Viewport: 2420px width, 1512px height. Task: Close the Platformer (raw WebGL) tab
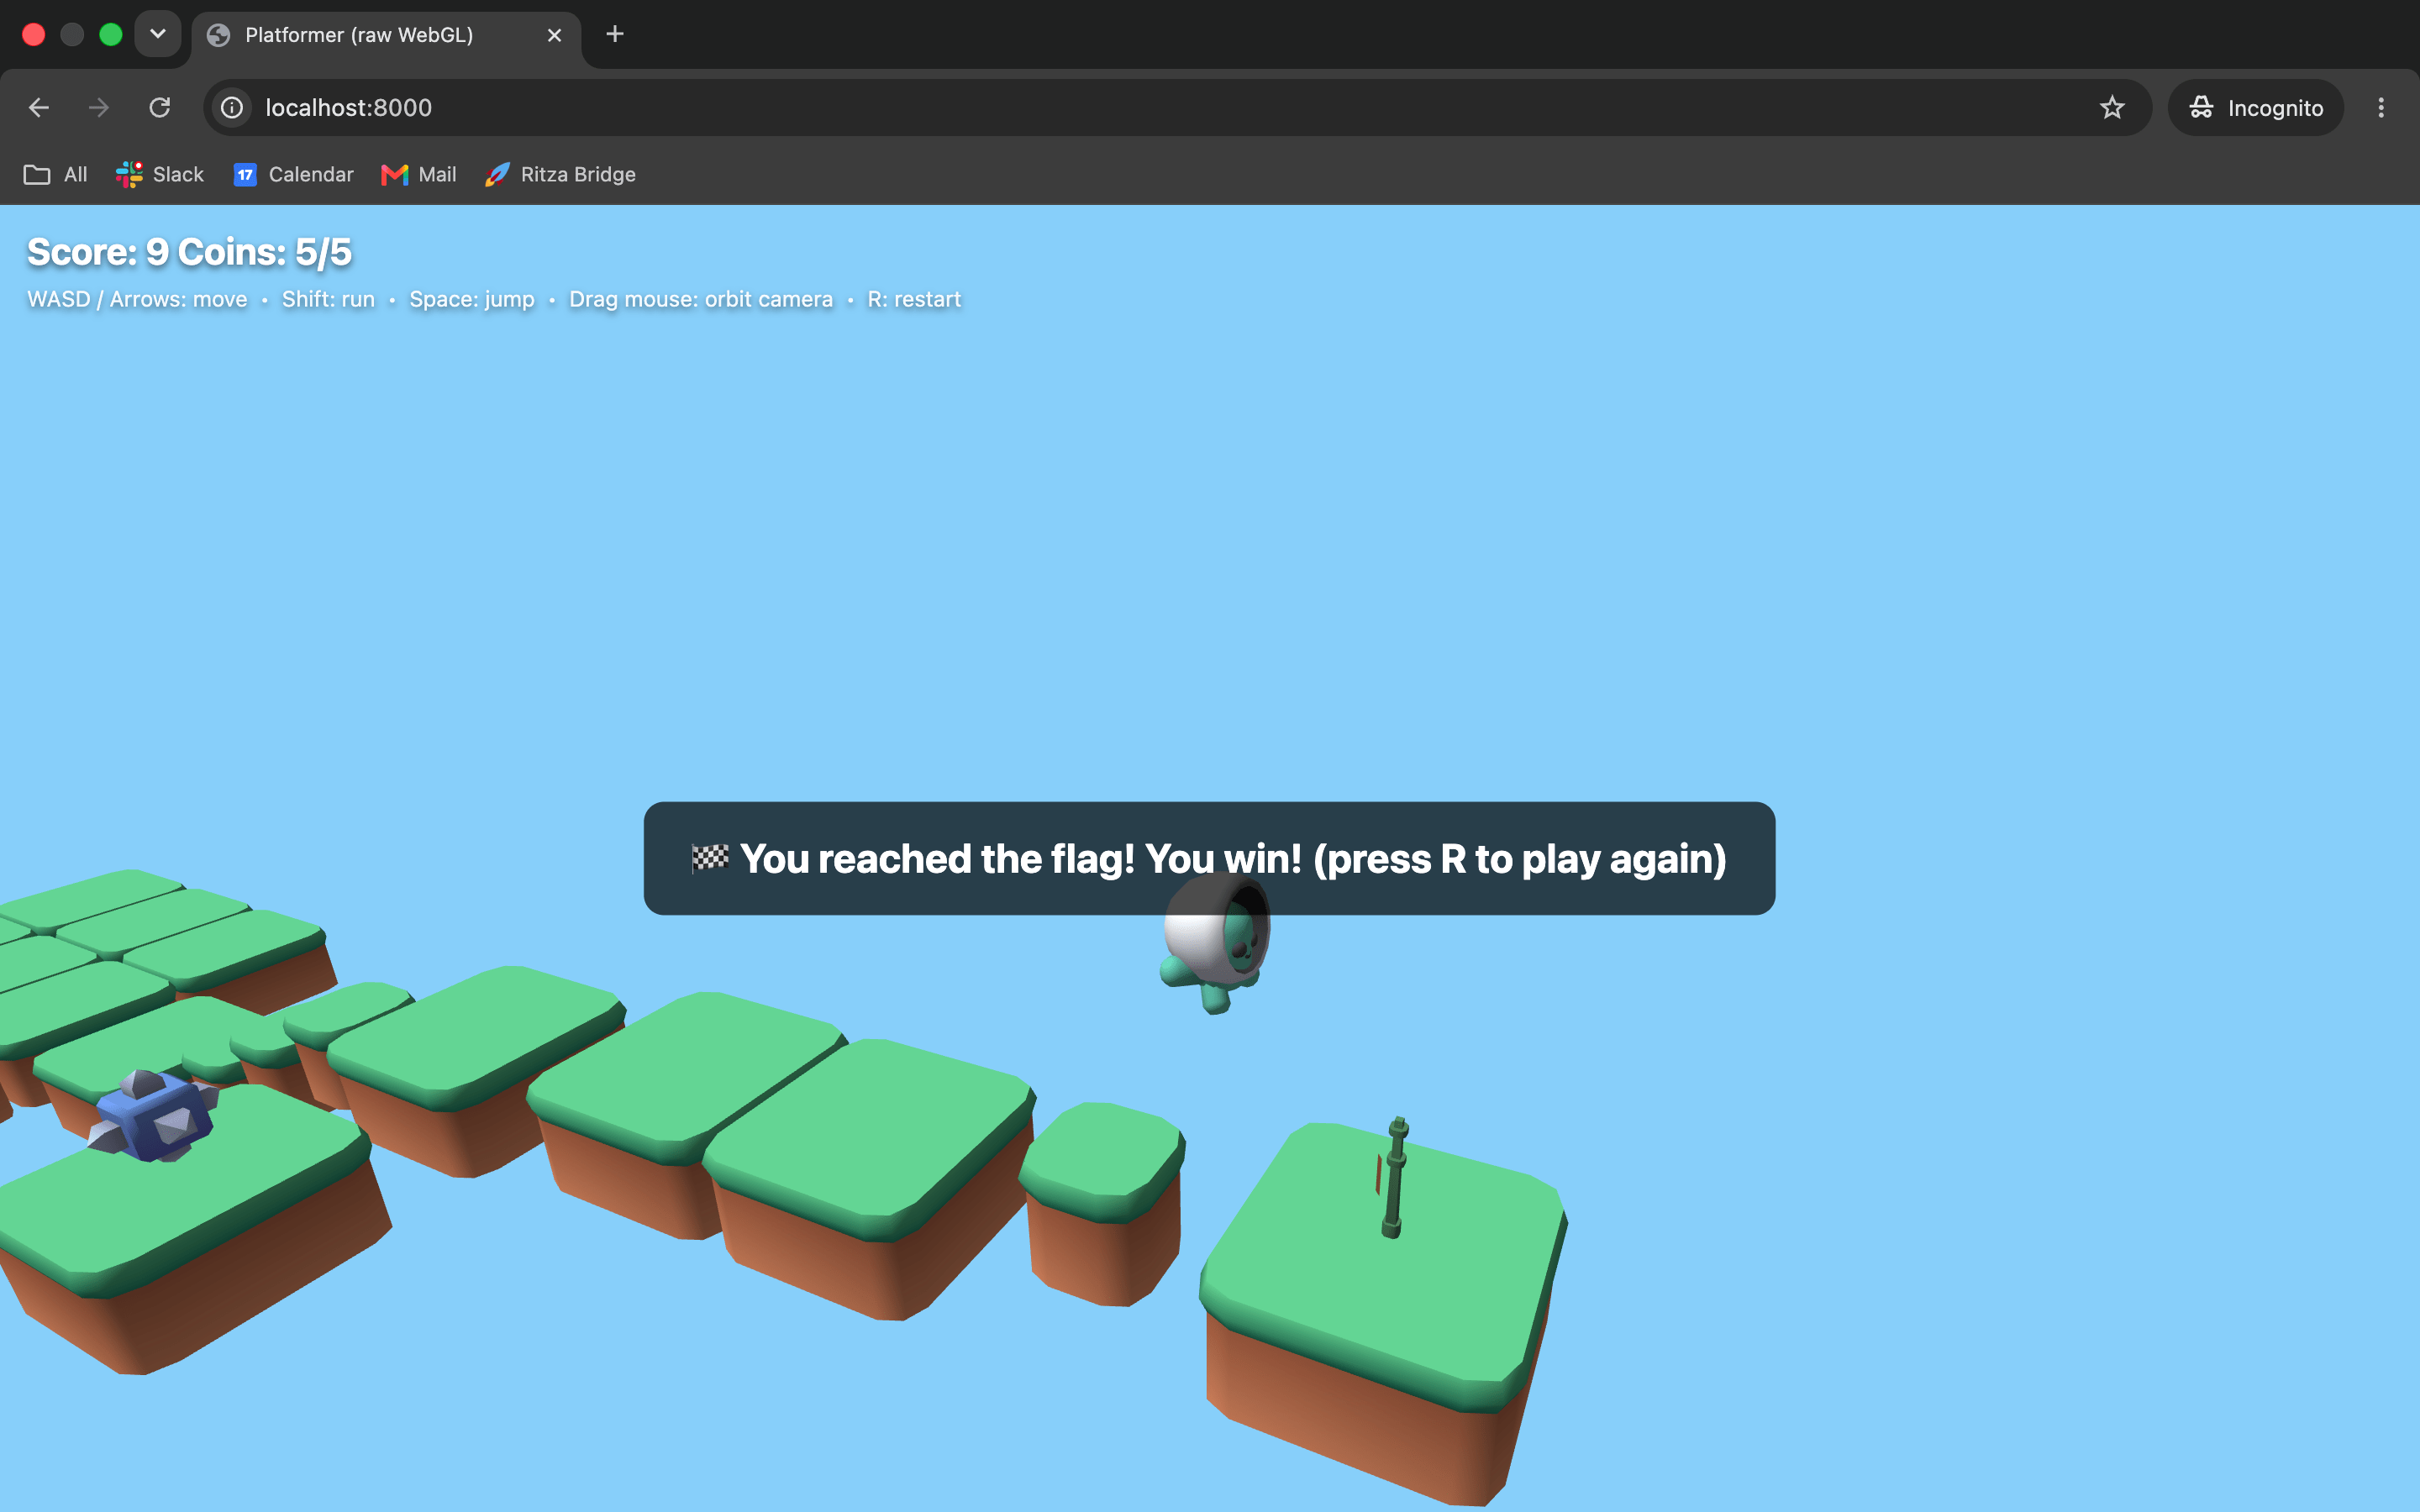coord(555,35)
